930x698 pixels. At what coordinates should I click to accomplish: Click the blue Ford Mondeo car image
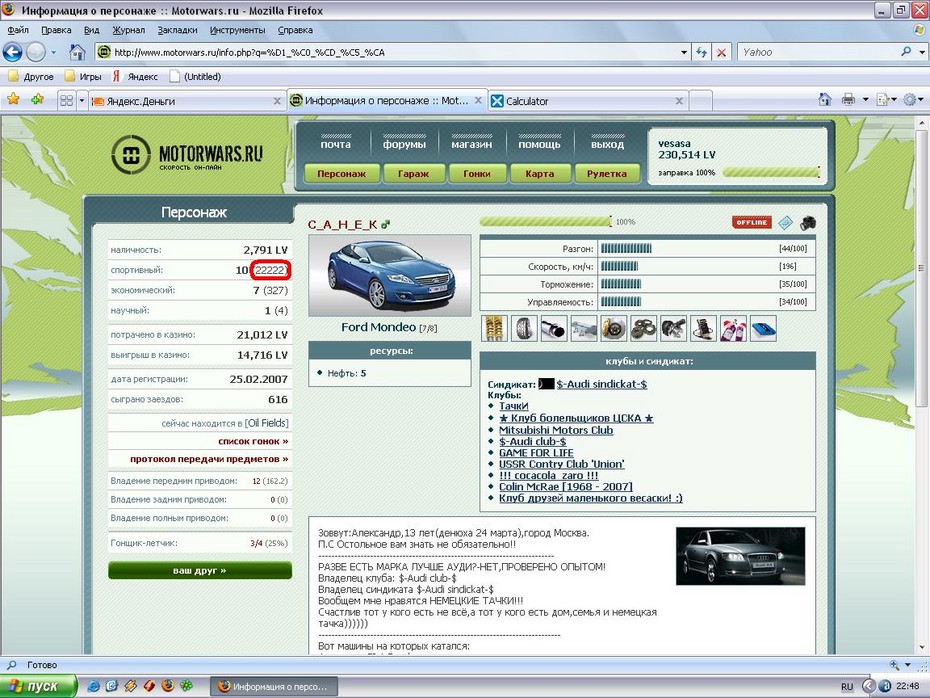click(x=390, y=275)
